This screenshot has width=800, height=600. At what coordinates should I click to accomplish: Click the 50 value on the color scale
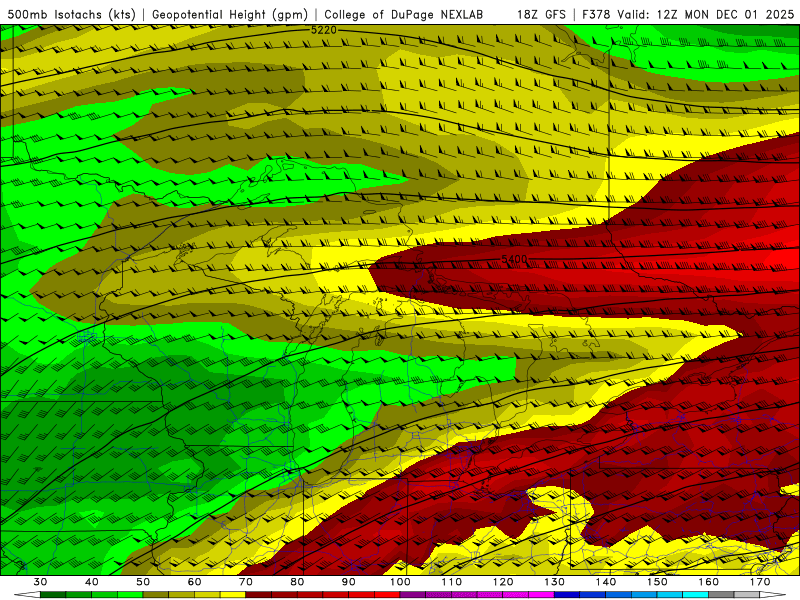[143, 582]
